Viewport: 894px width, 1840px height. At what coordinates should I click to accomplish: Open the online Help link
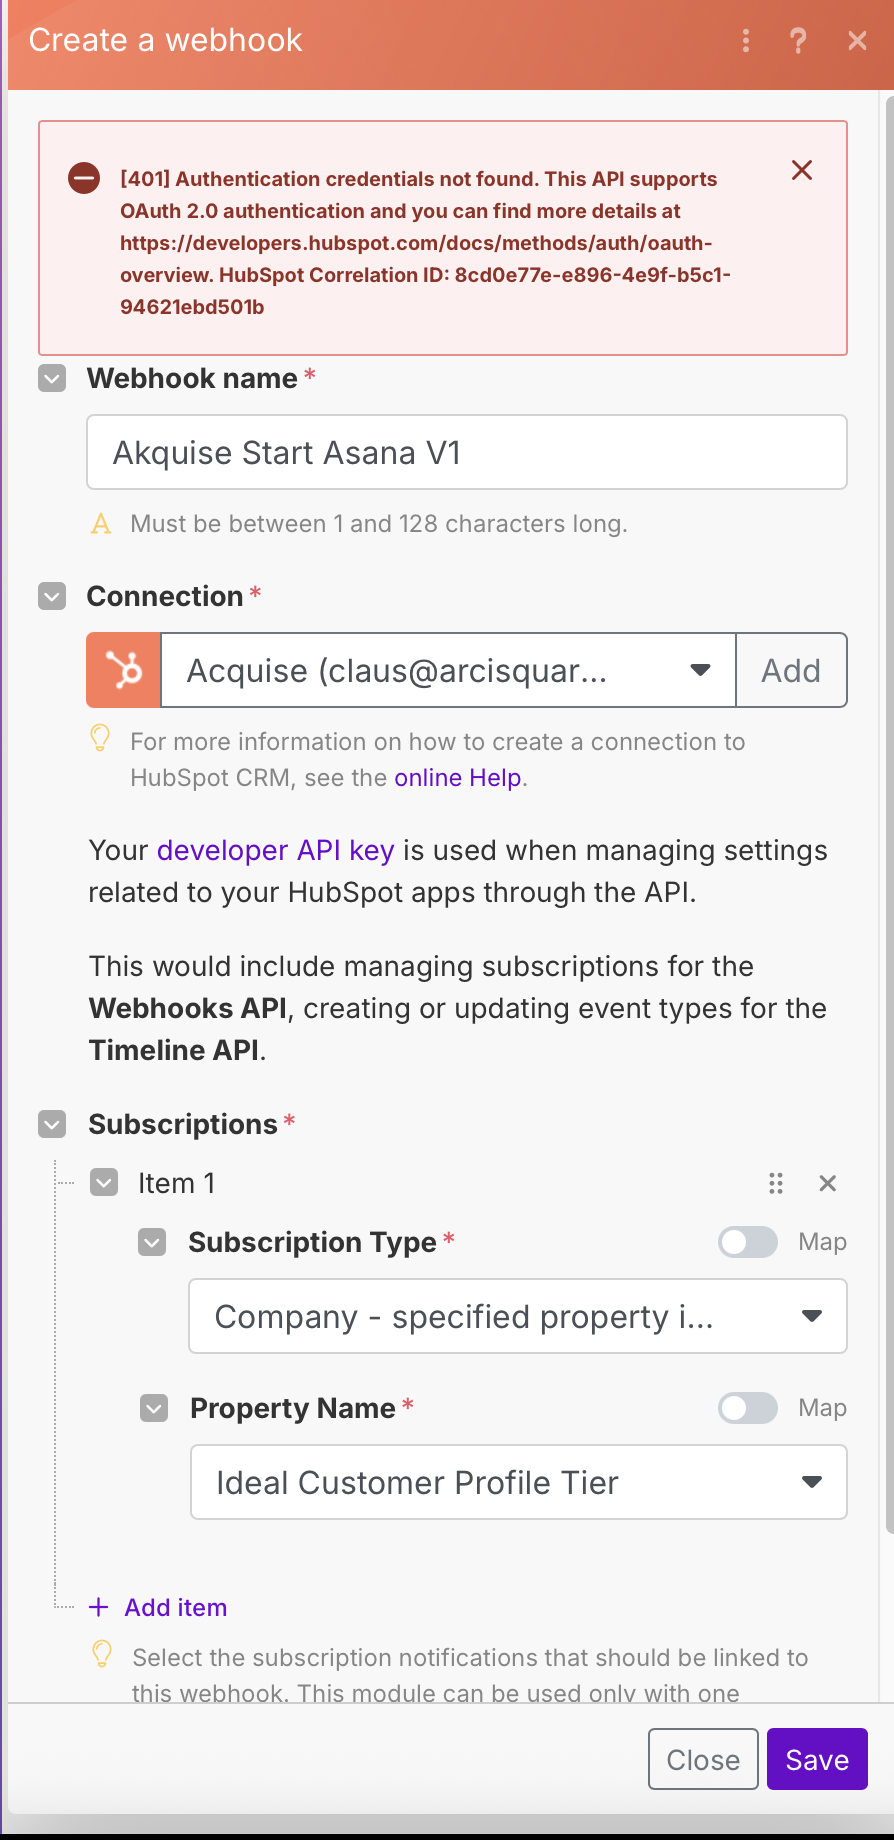[x=457, y=778]
